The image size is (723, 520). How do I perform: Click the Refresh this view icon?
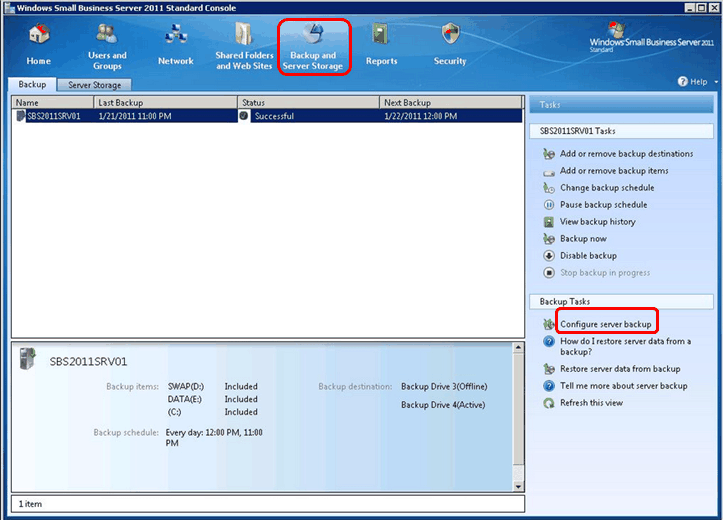pos(549,403)
